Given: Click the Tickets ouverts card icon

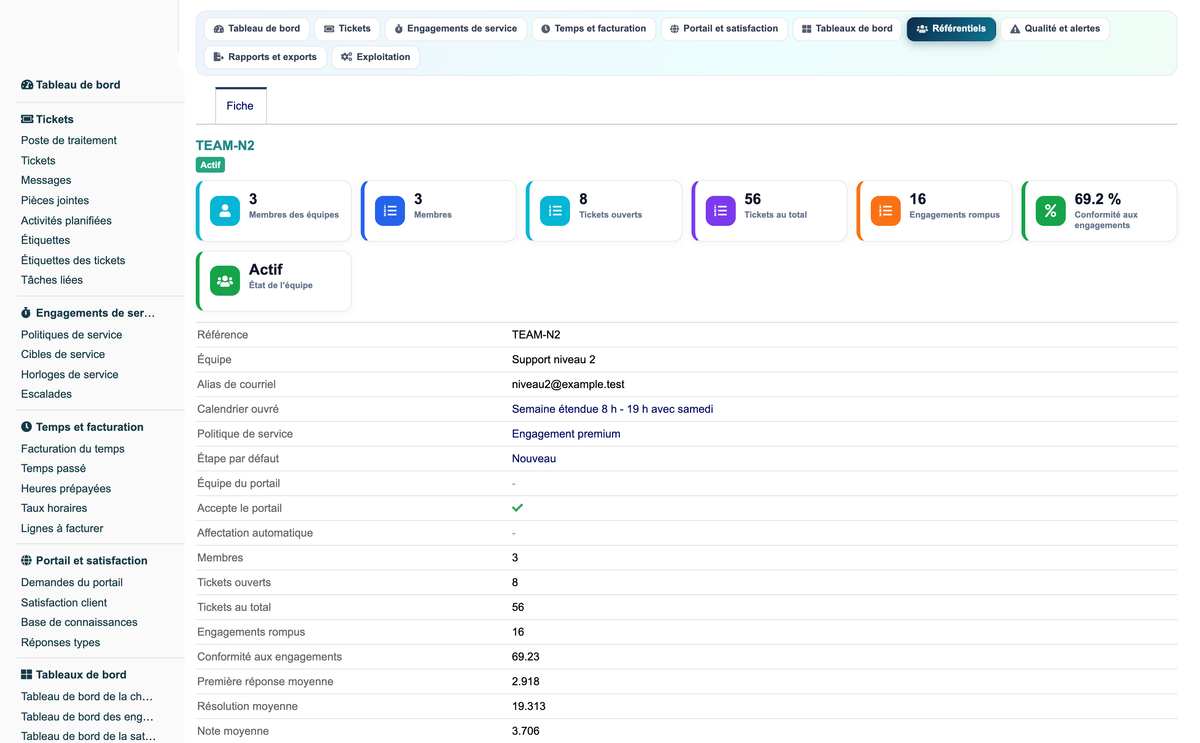Looking at the screenshot, I should coord(555,211).
